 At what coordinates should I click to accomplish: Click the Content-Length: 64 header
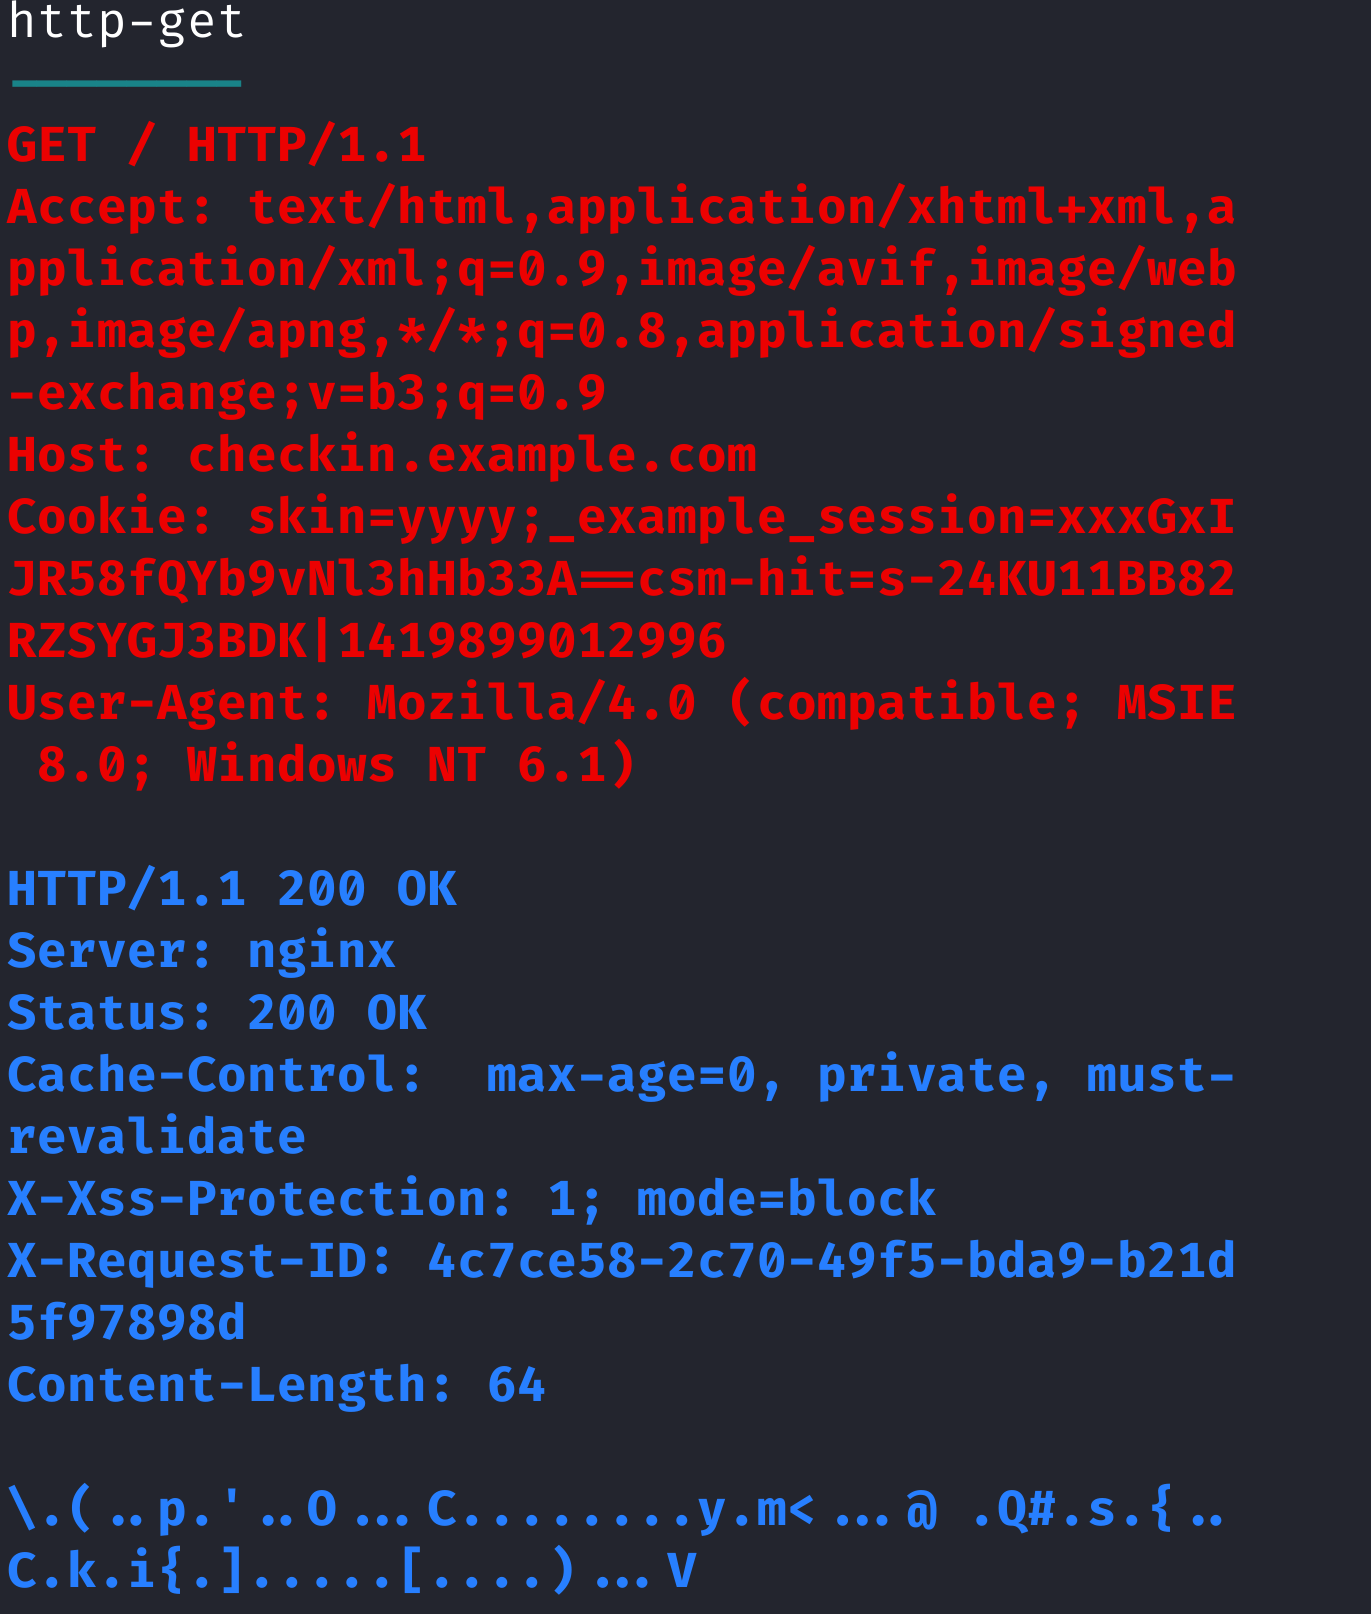point(277,1386)
